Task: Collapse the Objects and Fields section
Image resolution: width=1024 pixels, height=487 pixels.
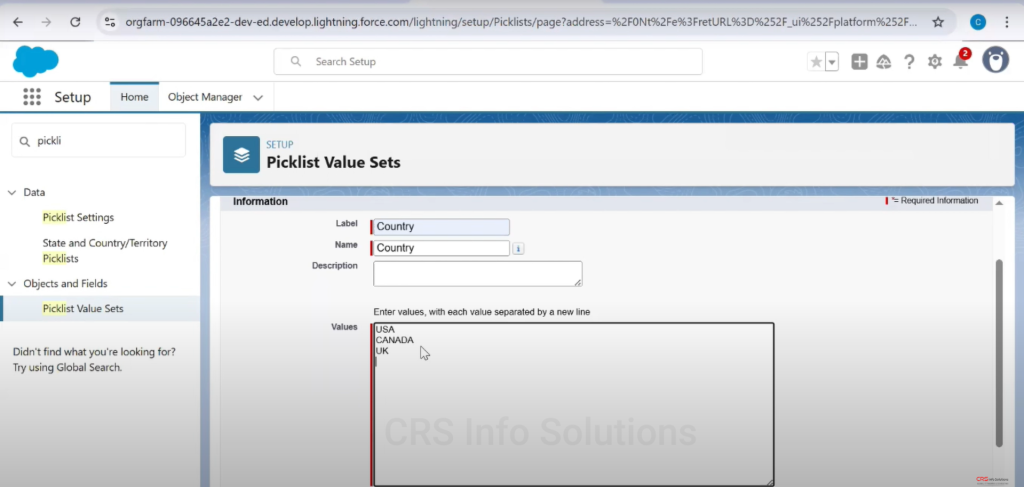Action: pyautogui.click(x=12, y=284)
